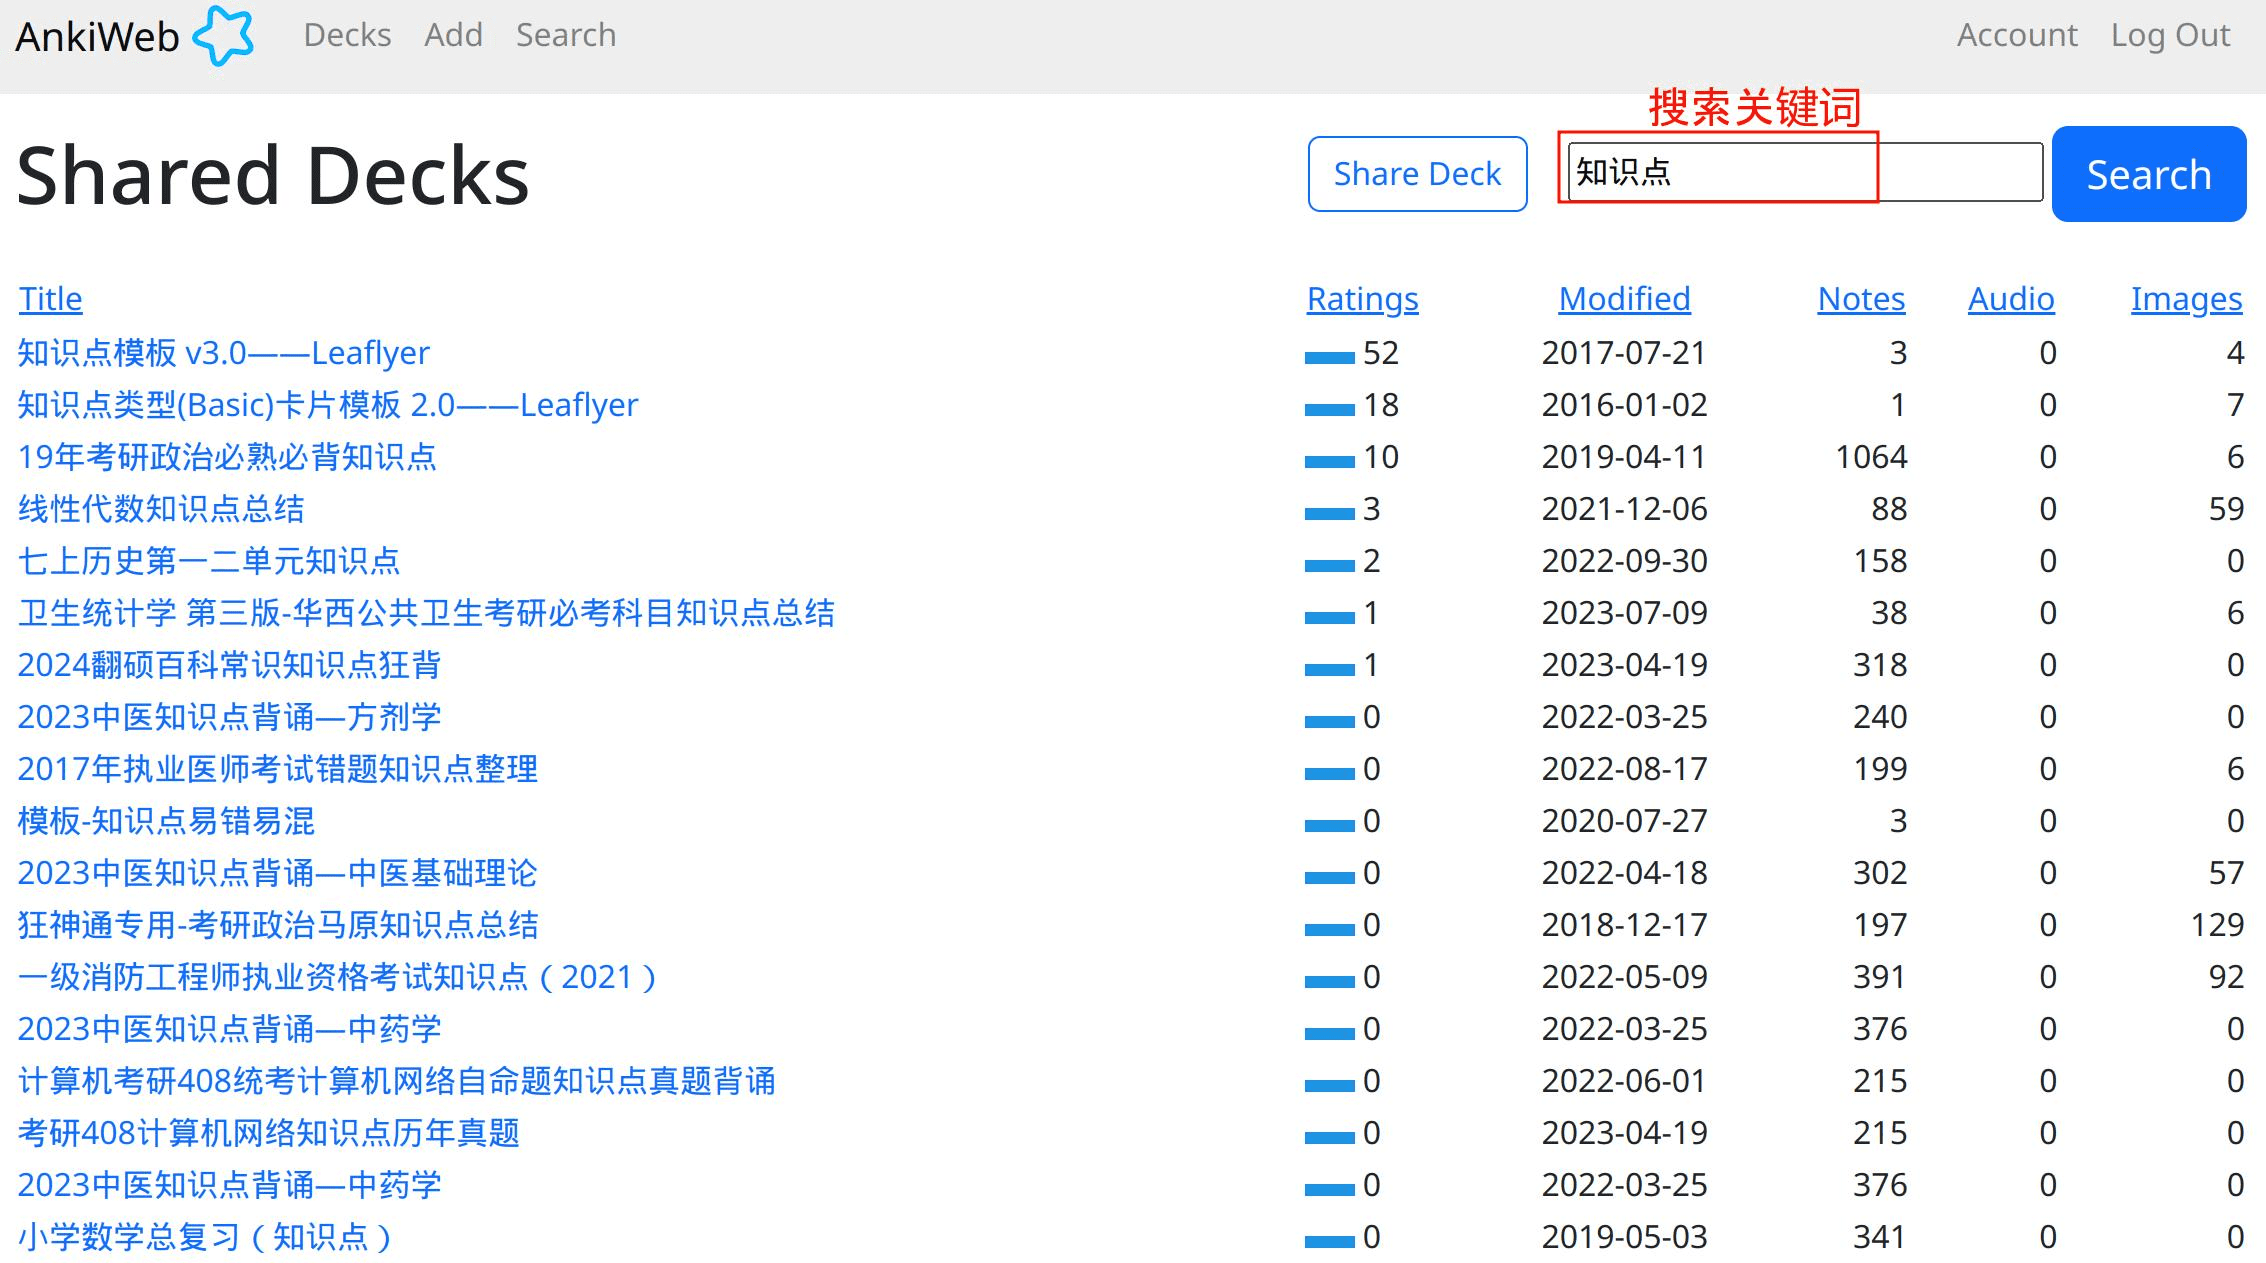Screen dimensions: 2266x1263
Task: Click the Share Deck button
Action: (1417, 174)
